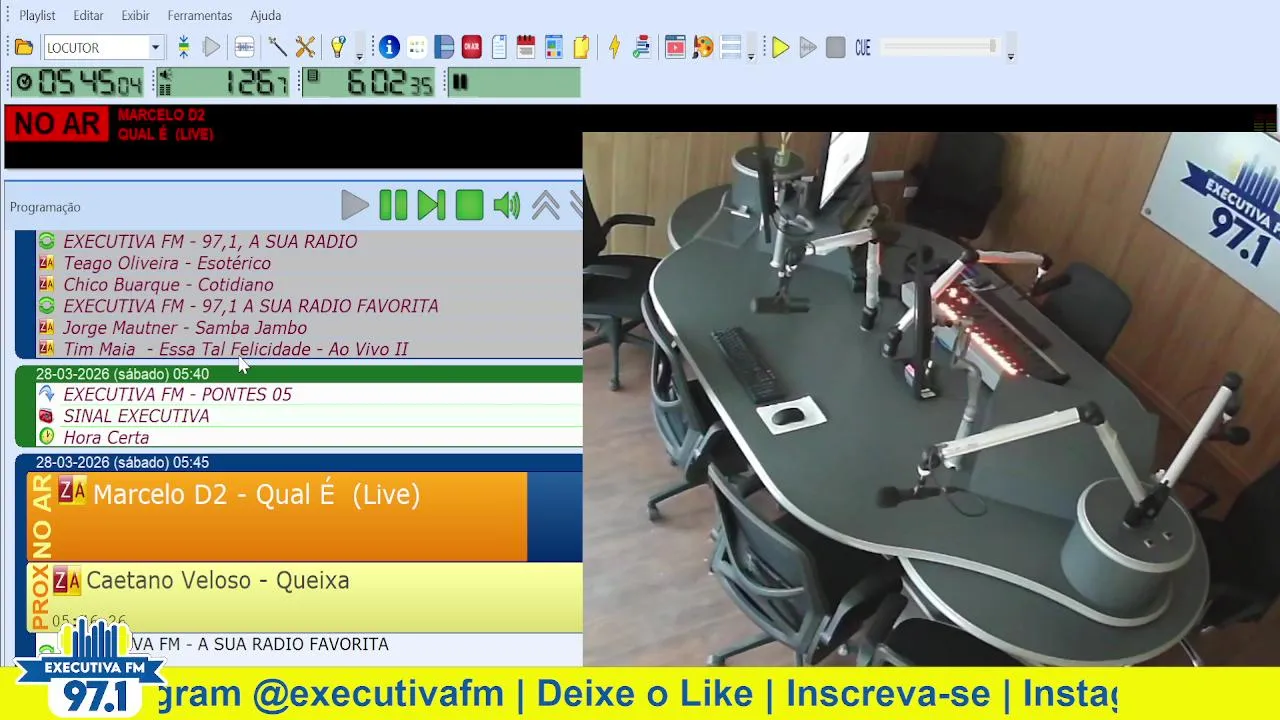Click the red ON AIR icon
The image size is (1280, 720).
click(x=472, y=47)
